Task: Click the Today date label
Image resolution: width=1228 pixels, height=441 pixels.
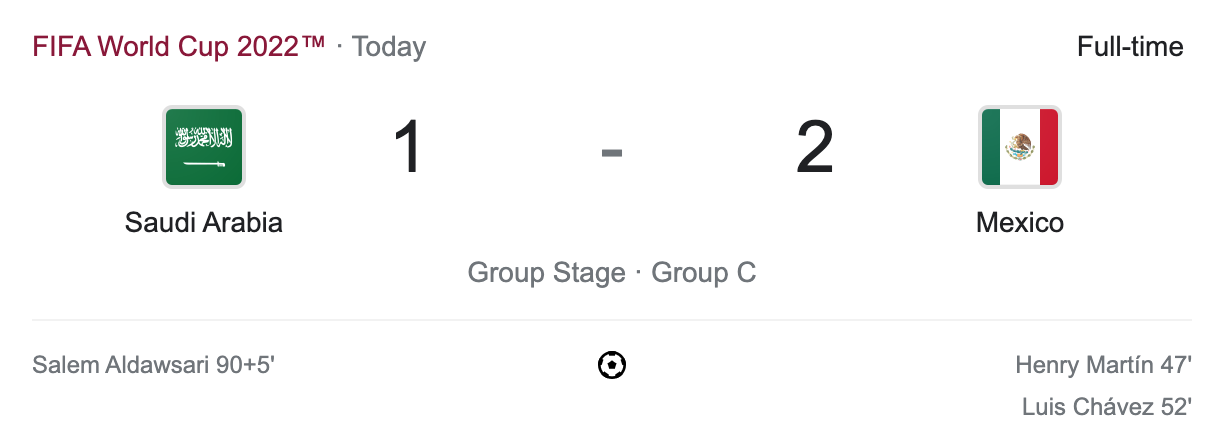Action: (389, 47)
